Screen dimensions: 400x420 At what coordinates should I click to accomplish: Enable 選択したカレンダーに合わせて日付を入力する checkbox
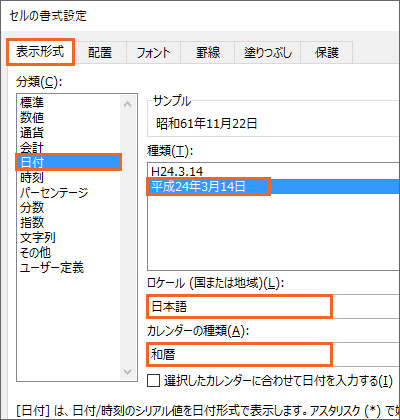pyautogui.click(x=153, y=380)
